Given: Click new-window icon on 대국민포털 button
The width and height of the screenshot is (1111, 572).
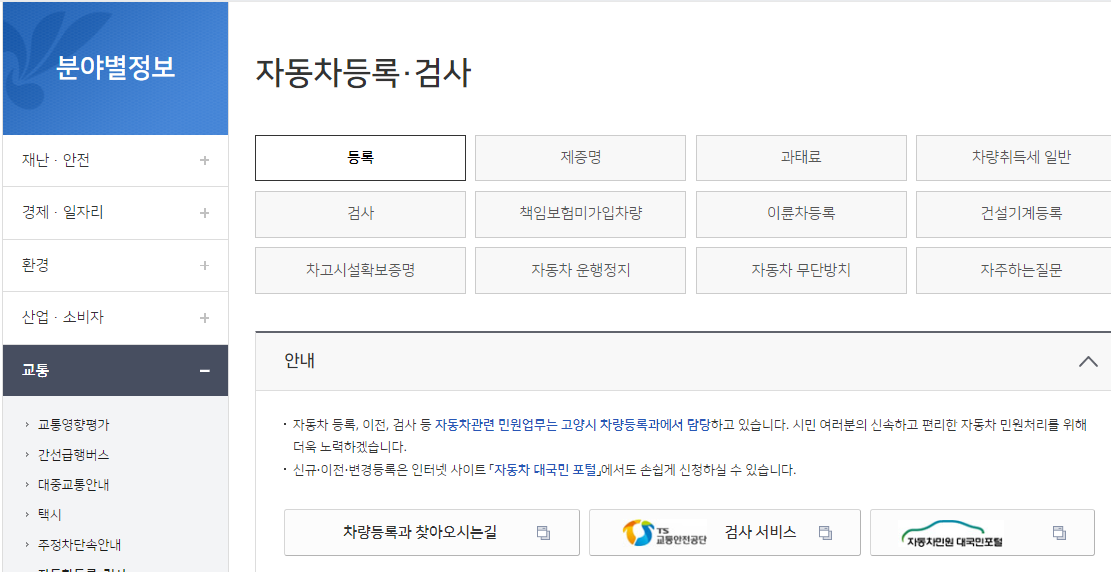Looking at the screenshot, I should pyautogui.click(x=1059, y=532).
